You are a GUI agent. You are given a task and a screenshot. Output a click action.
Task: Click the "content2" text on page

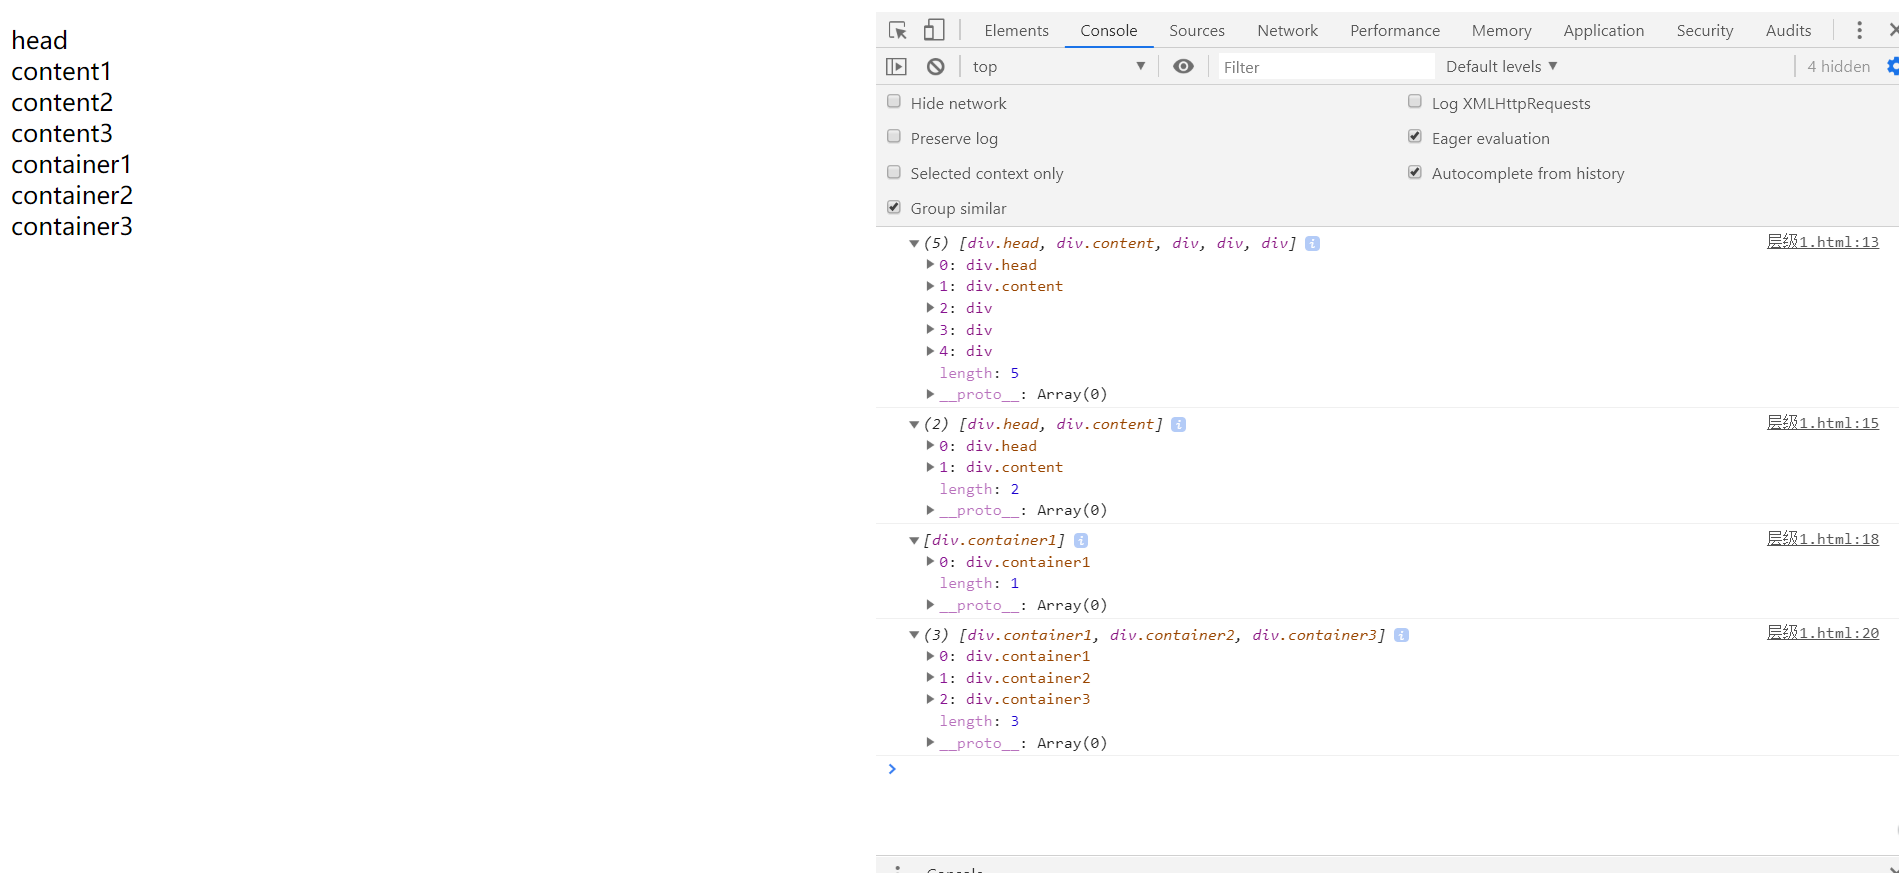(x=62, y=103)
